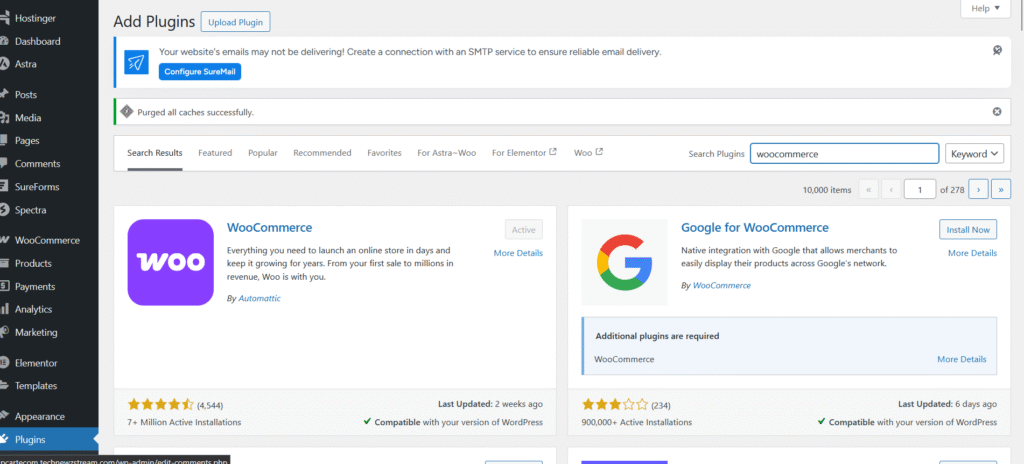Viewport: 1024px width, 464px height.
Task: Switch to the Featured tab
Action: tap(215, 153)
